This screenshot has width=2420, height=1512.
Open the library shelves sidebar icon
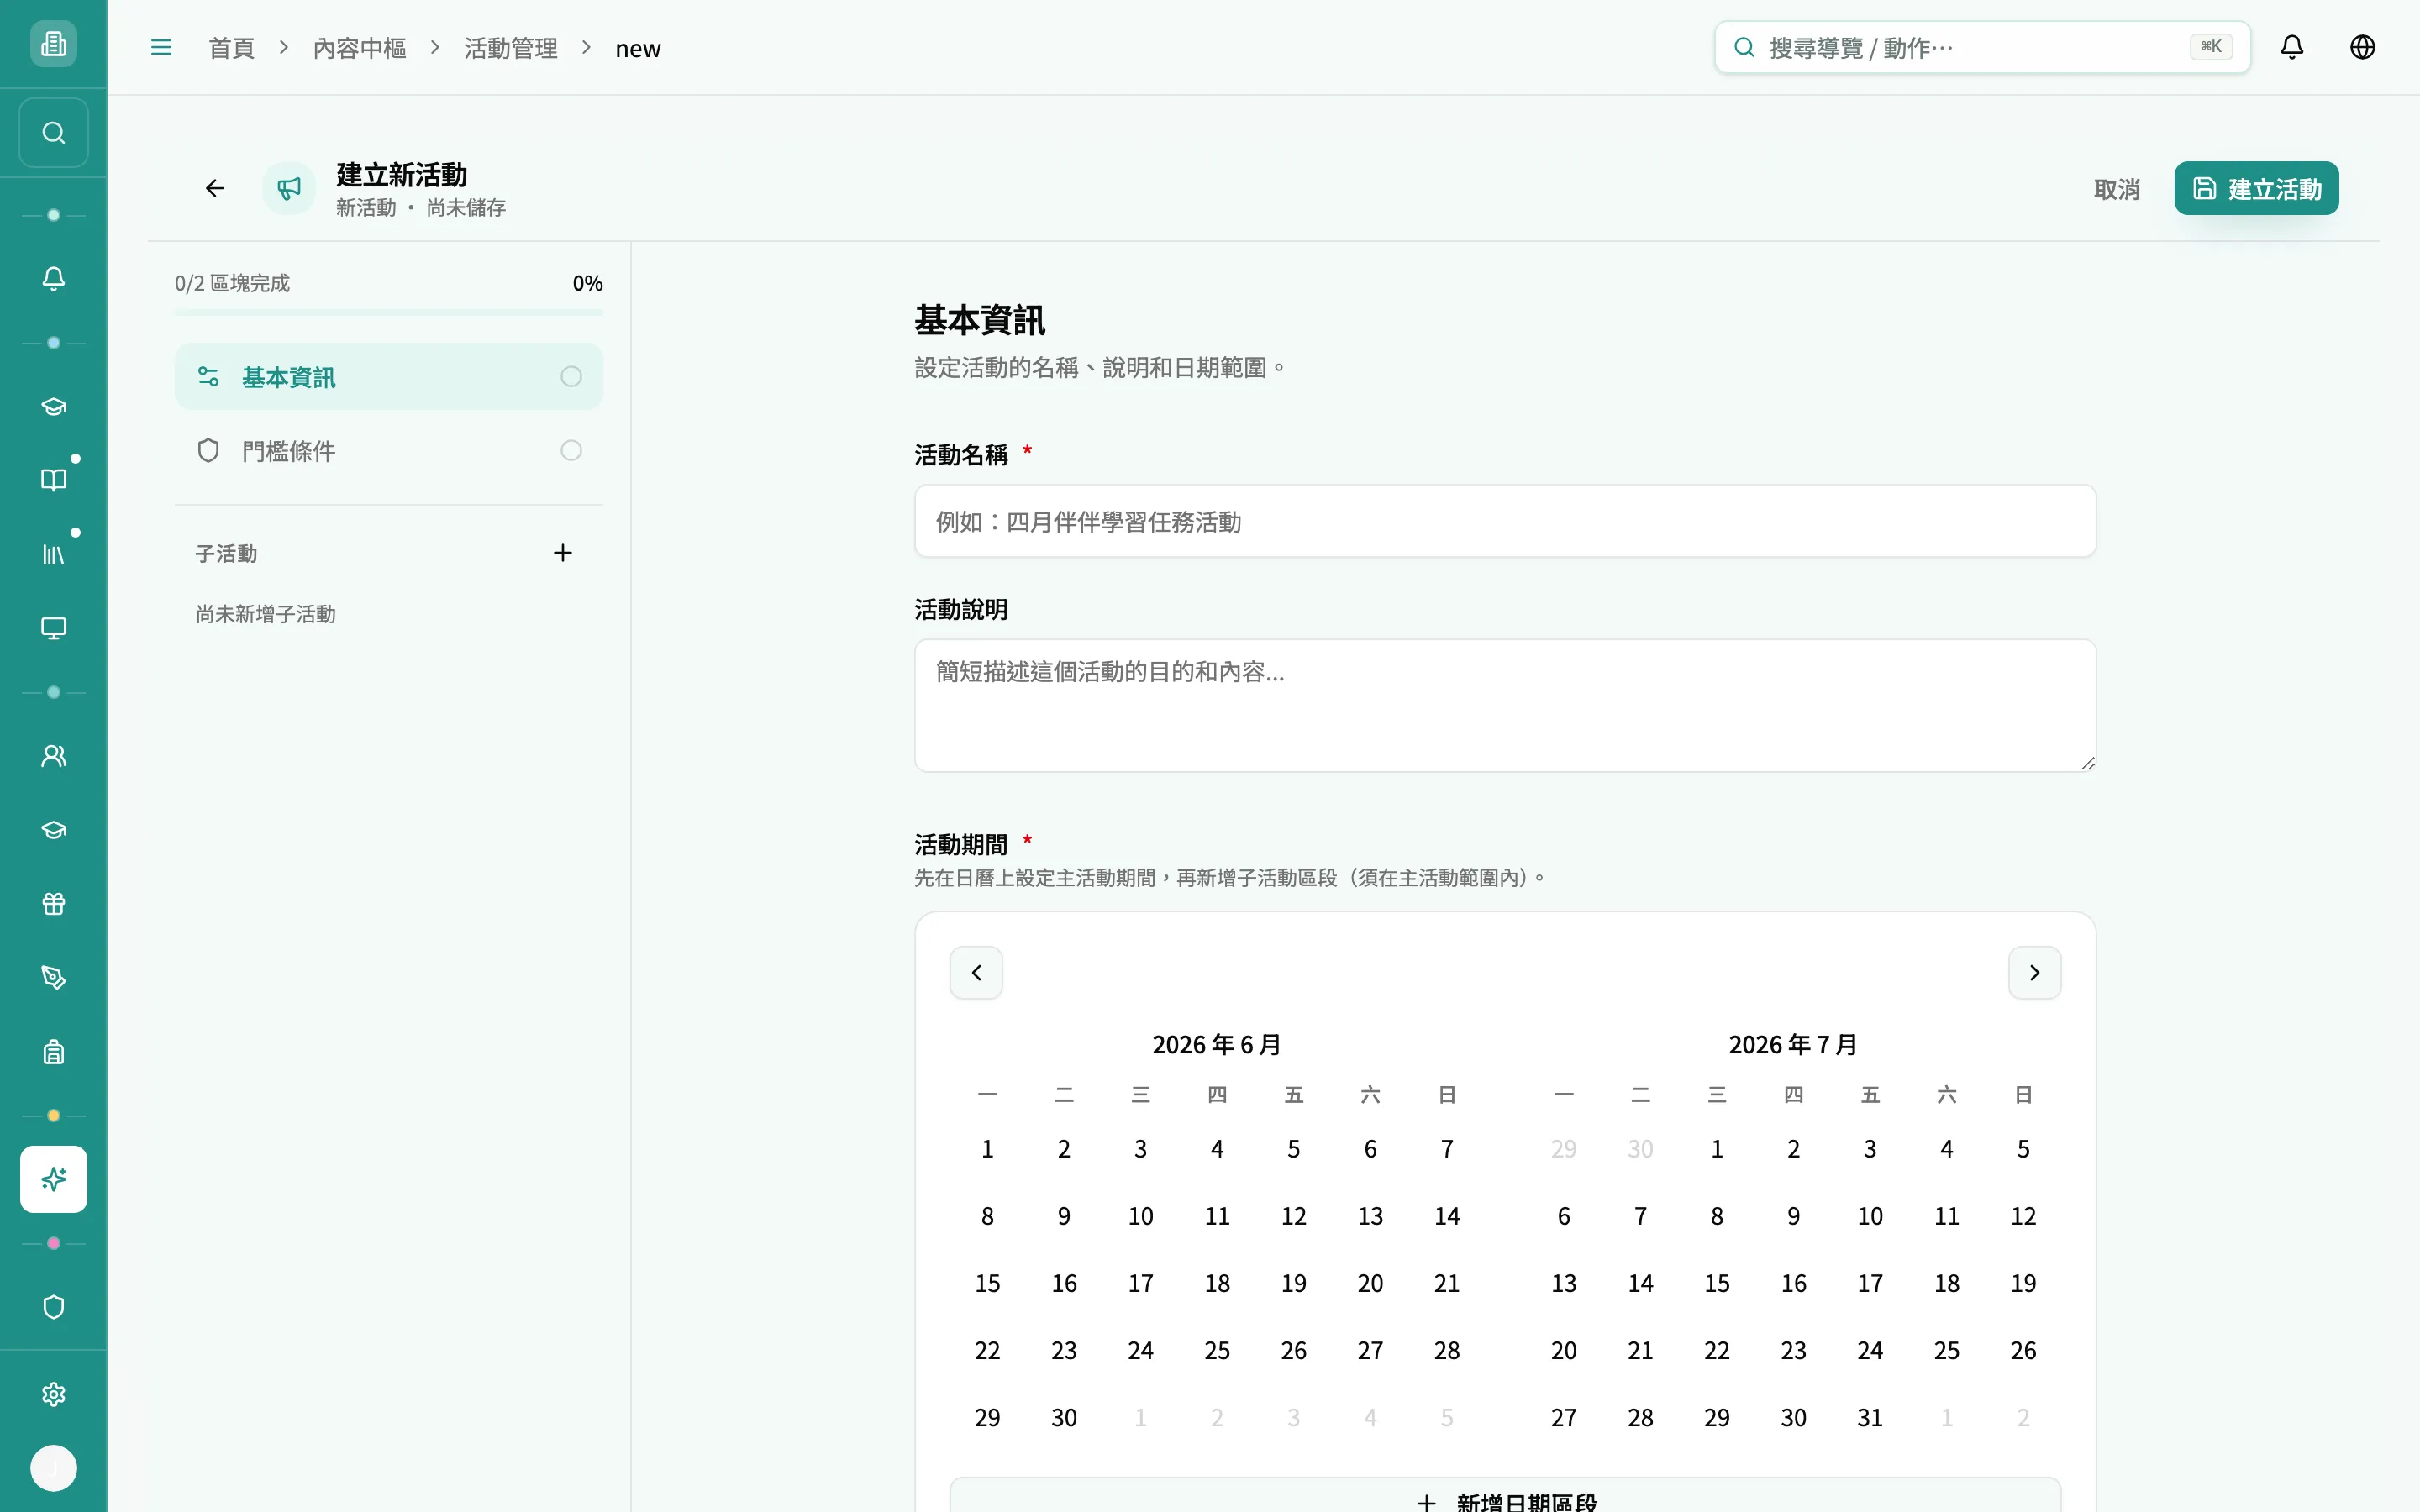click(54, 554)
